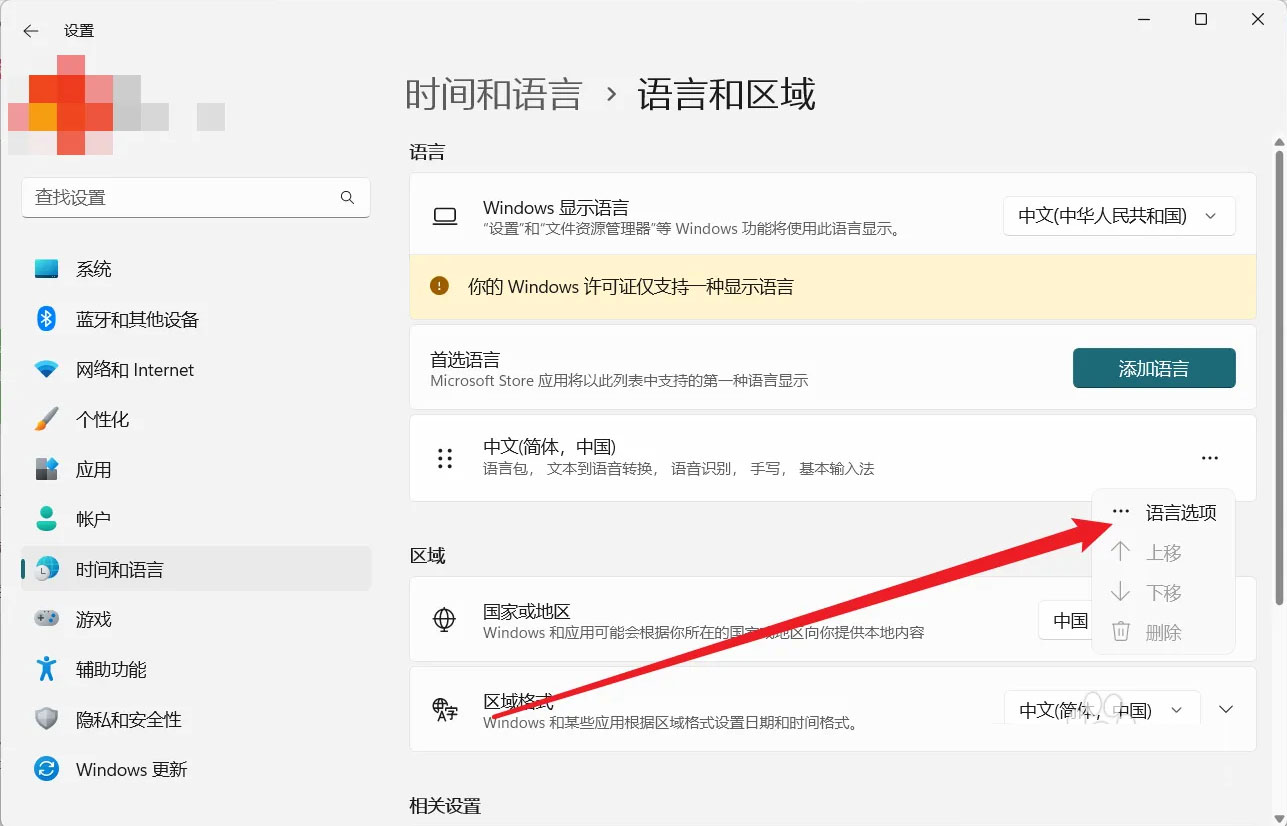
Task: Choose 下移 in the context menu
Action: pos(1164,593)
